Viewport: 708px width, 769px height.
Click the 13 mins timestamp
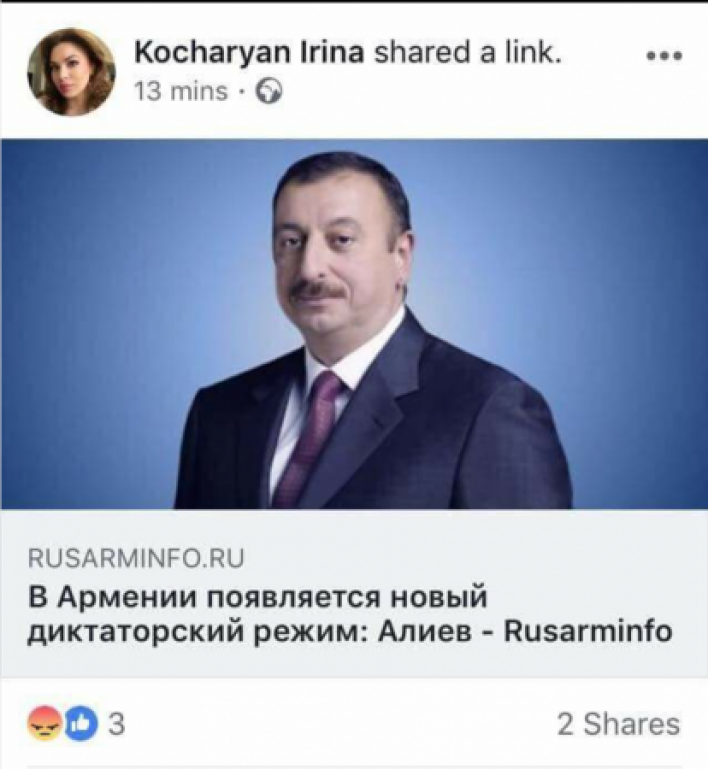pos(181,92)
